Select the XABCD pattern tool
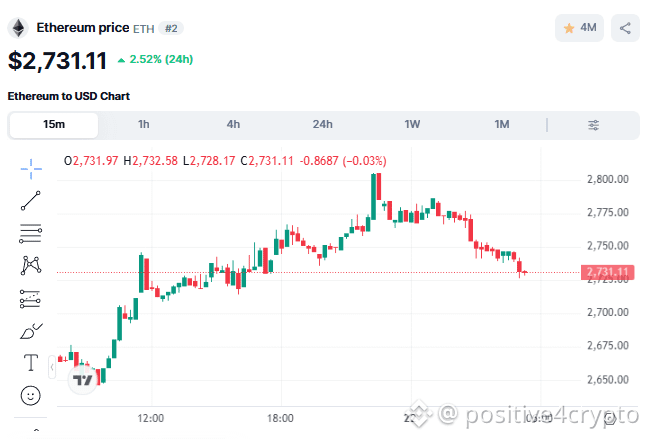 pyautogui.click(x=31, y=265)
